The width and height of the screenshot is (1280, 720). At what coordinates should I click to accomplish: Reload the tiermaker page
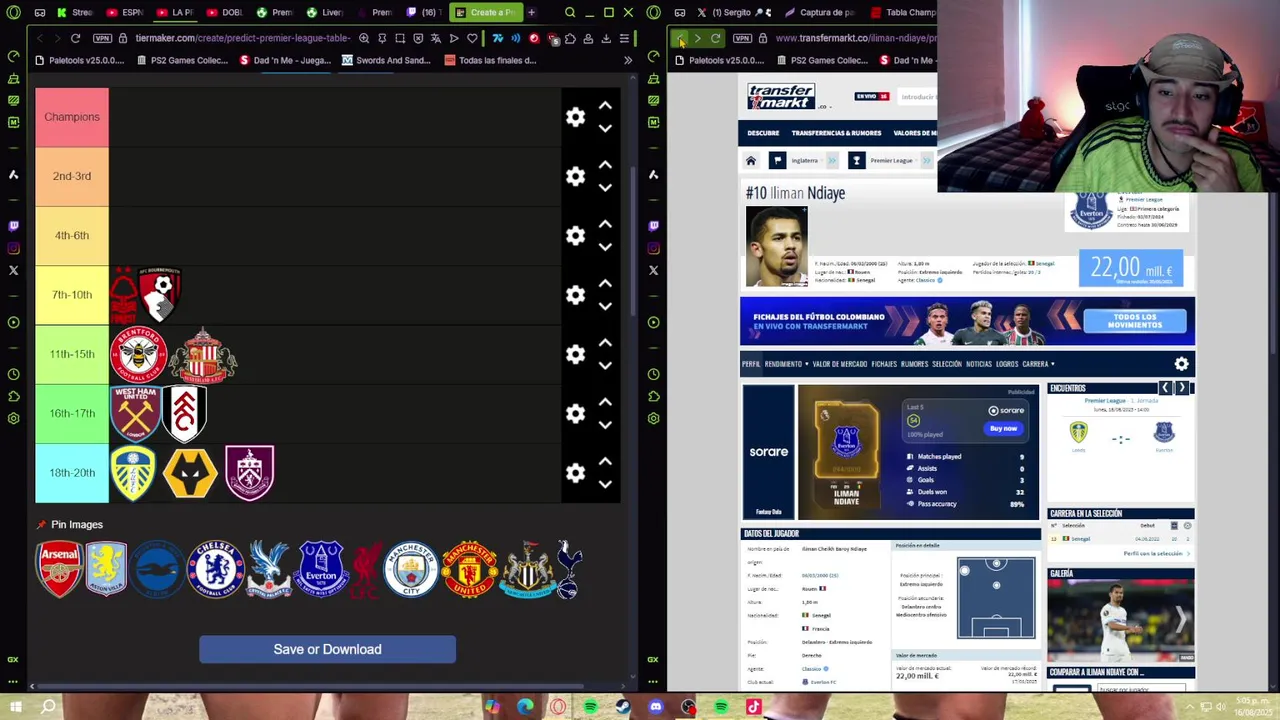pyautogui.click(x=75, y=38)
